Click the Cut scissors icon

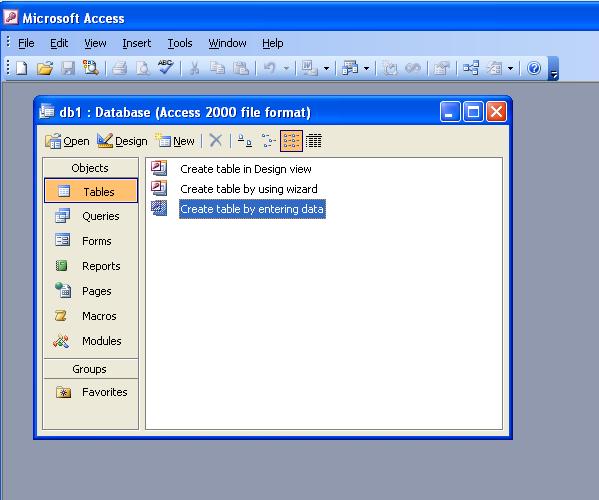click(194, 68)
